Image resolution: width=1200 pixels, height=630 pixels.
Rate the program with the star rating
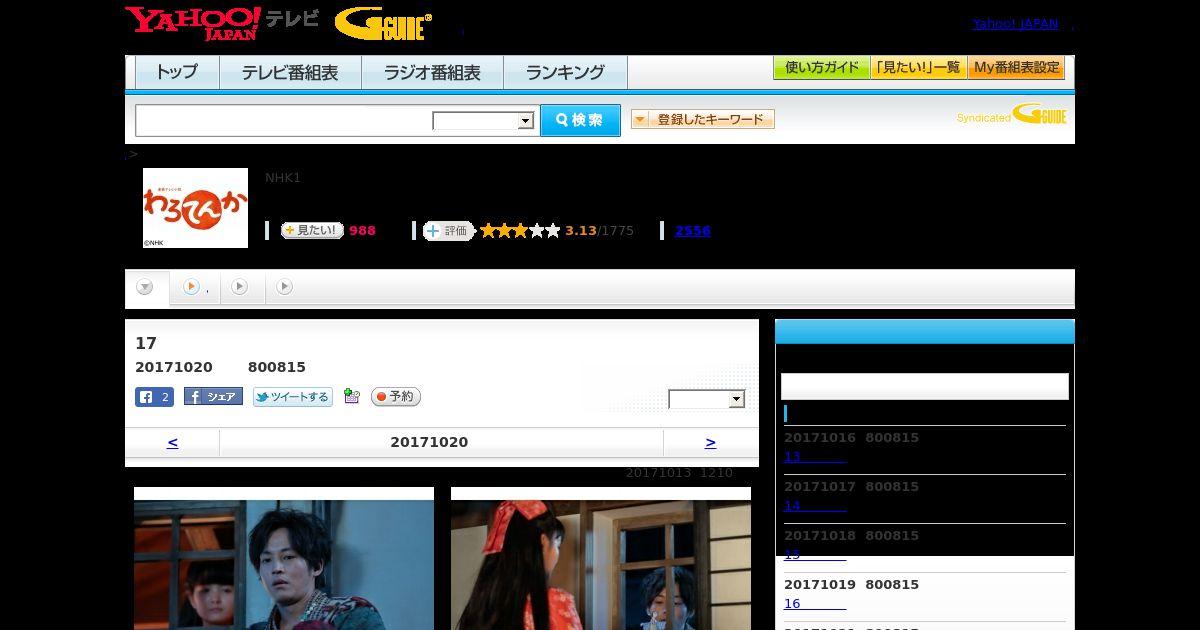tap(520, 231)
